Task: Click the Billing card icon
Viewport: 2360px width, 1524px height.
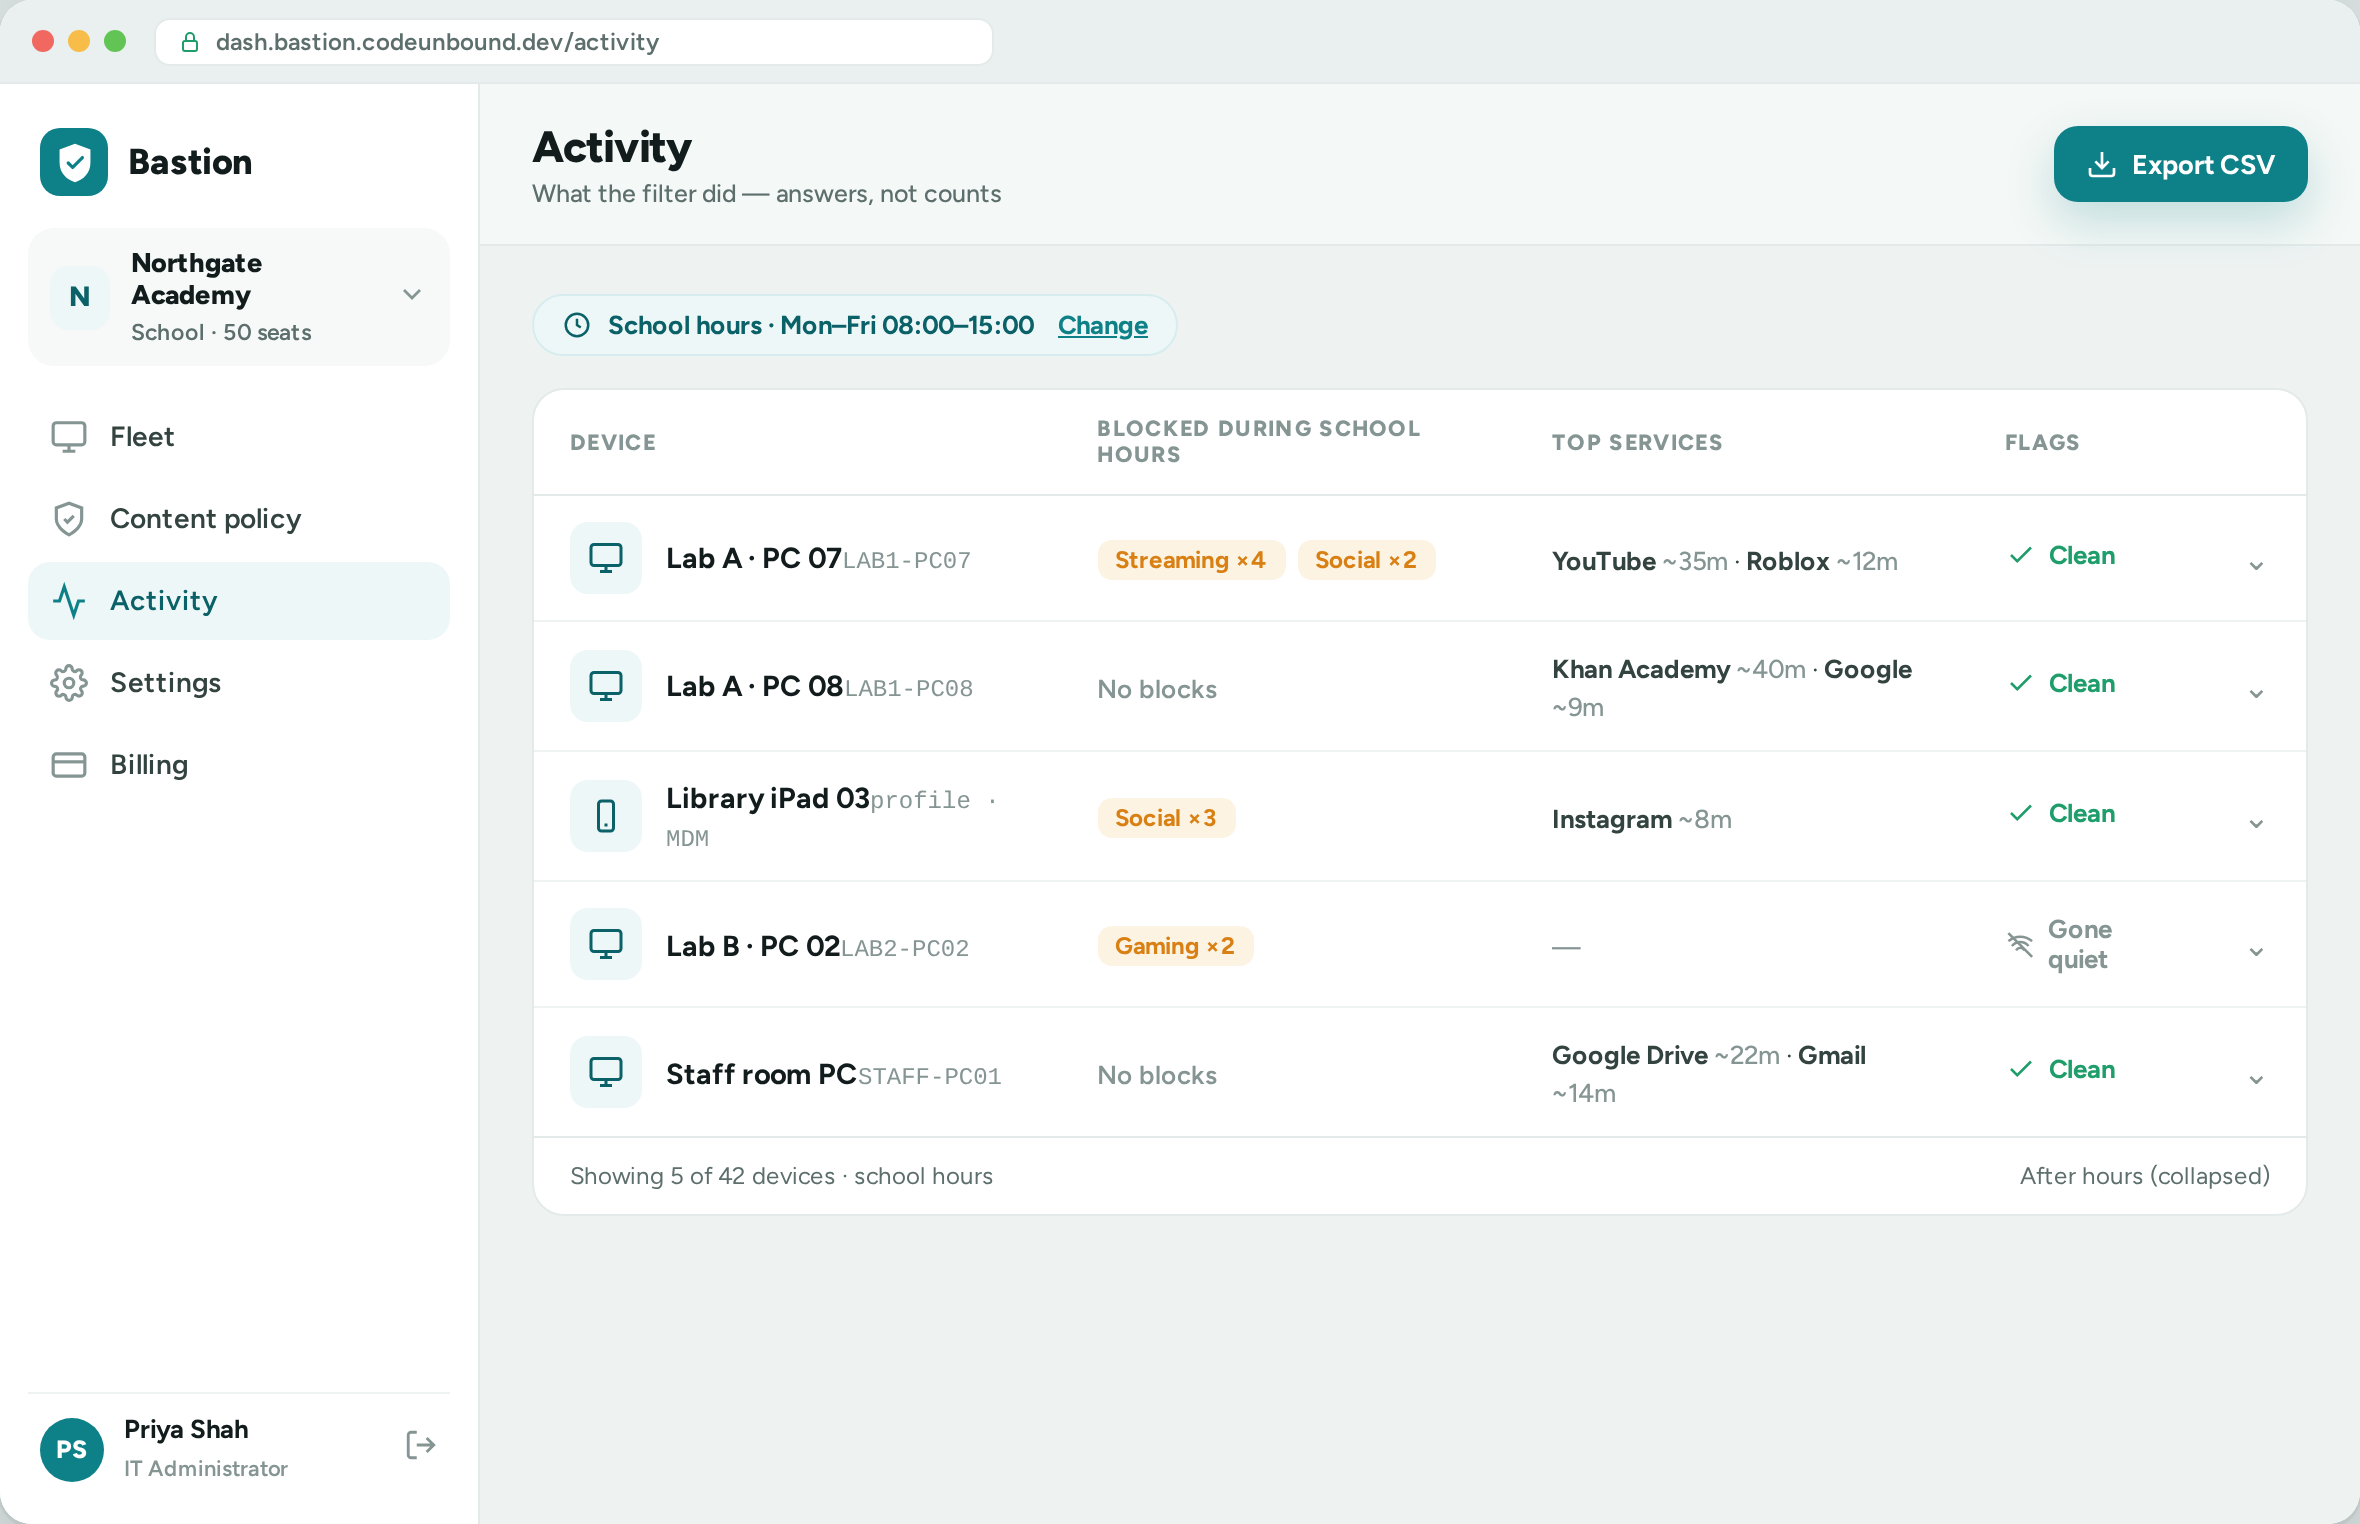Action: (x=69, y=765)
